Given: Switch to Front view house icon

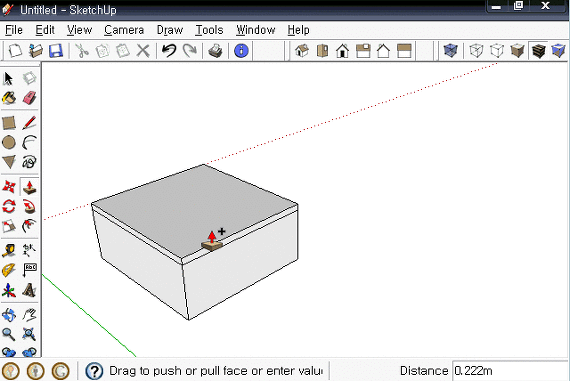Looking at the screenshot, I should (x=342, y=51).
